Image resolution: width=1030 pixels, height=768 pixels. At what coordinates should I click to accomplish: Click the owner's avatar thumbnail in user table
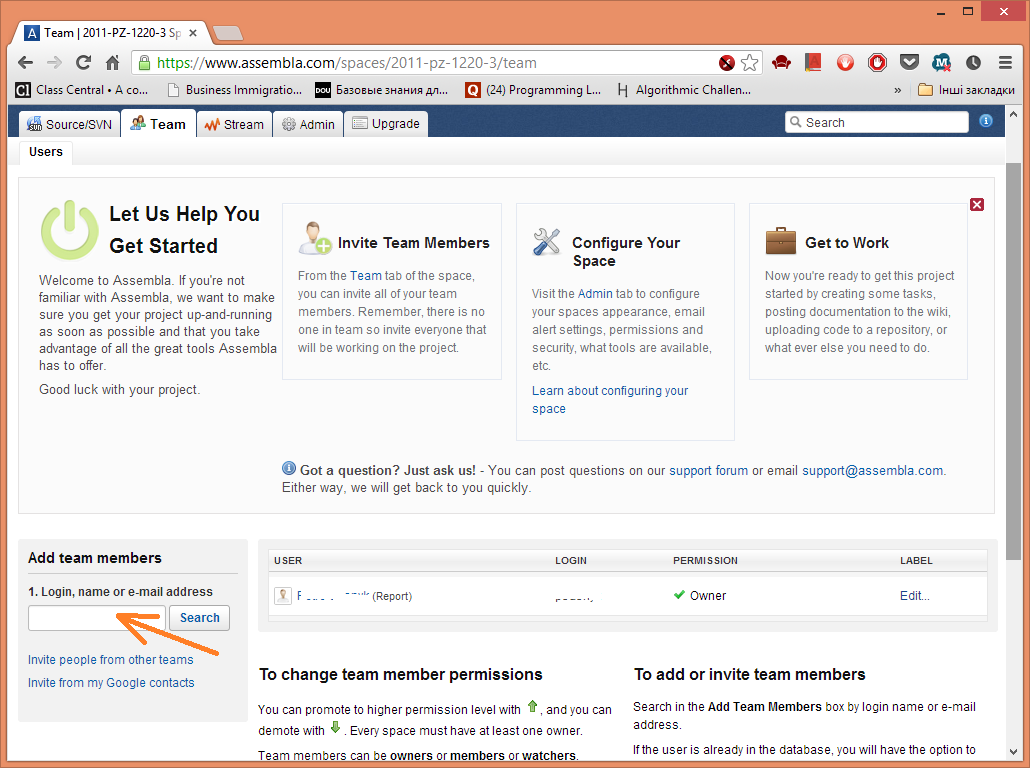point(282,596)
